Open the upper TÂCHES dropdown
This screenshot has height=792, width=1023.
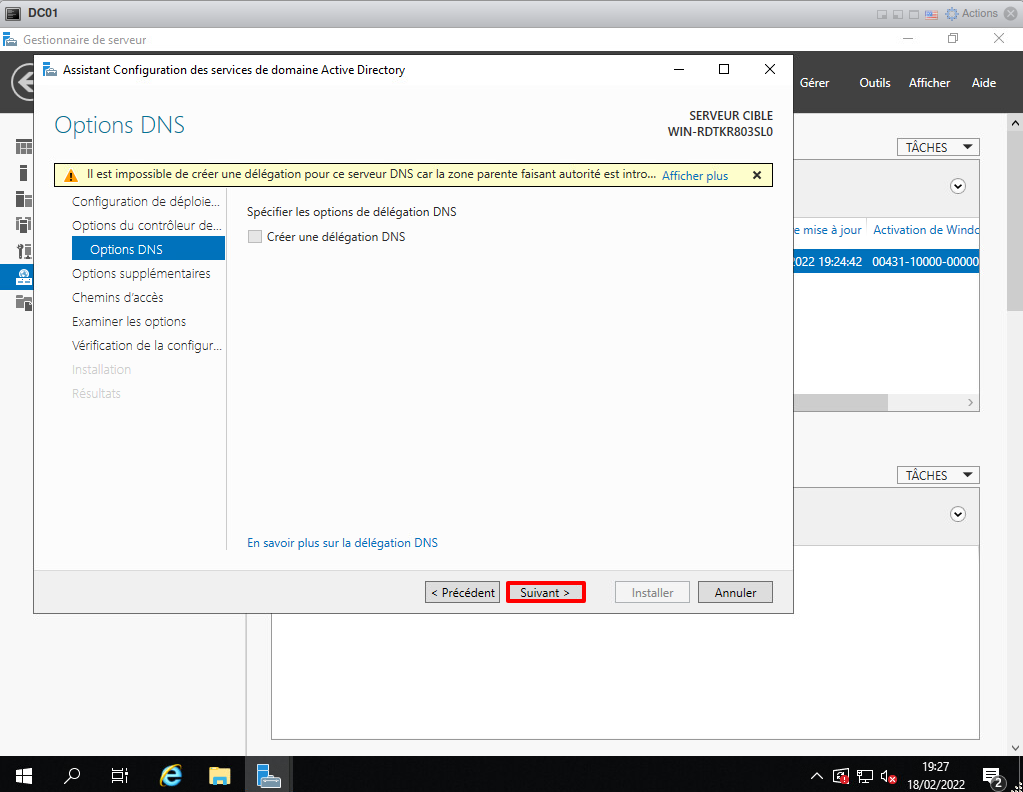click(x=937, y=147)
